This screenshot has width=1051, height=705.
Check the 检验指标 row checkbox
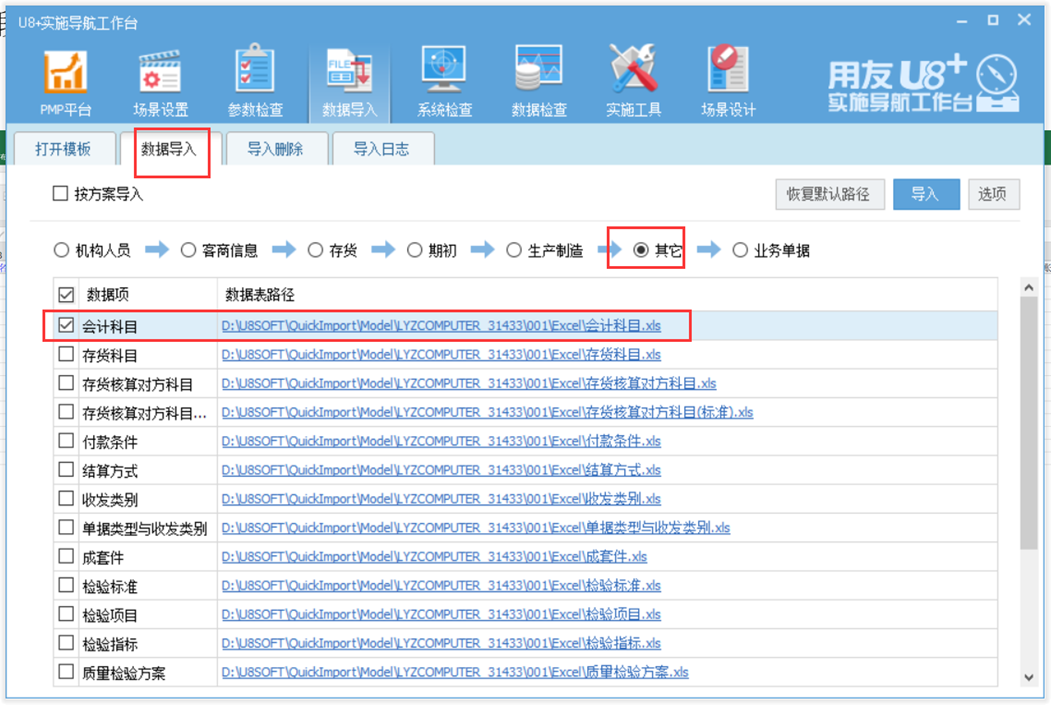66,643
